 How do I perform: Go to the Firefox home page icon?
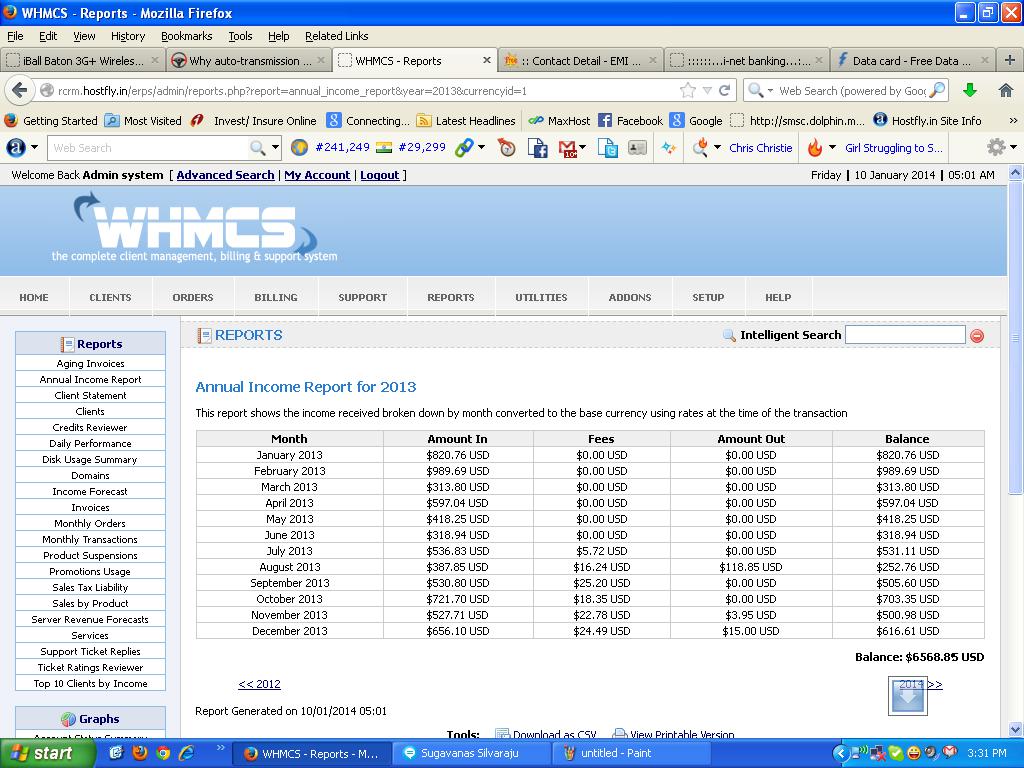1006,90
